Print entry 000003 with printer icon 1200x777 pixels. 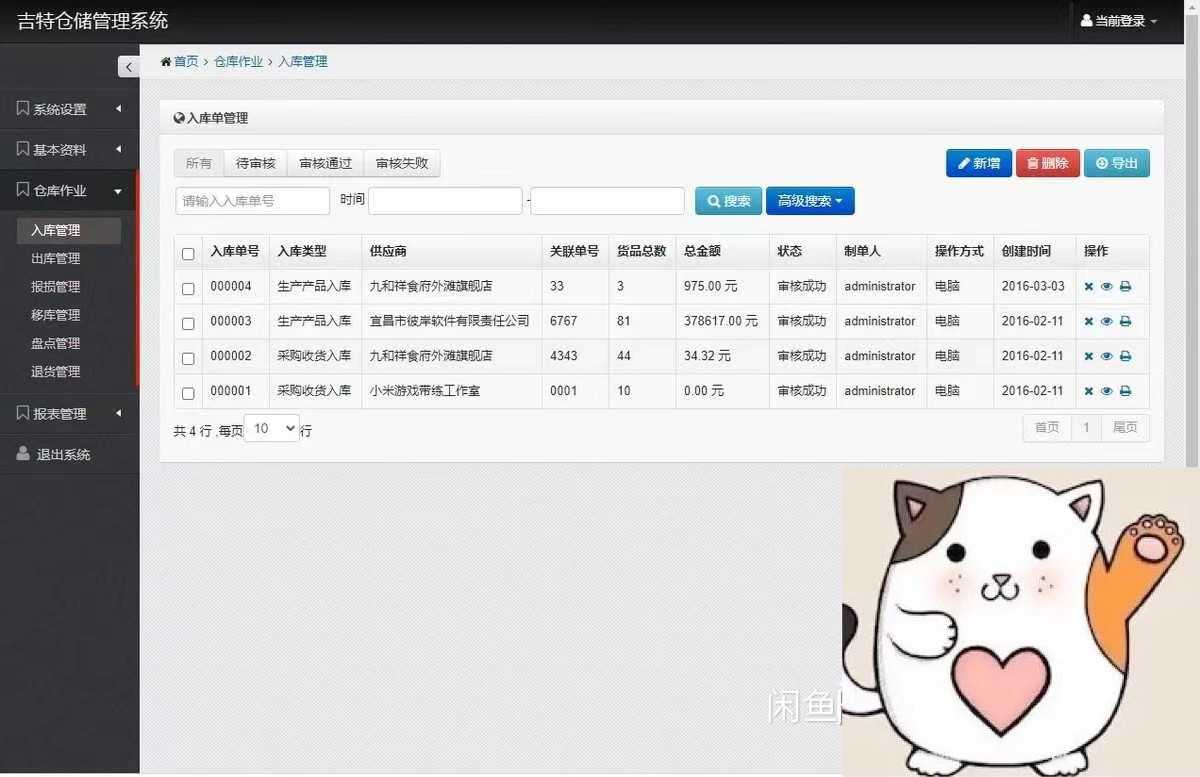coord(1125,322)
